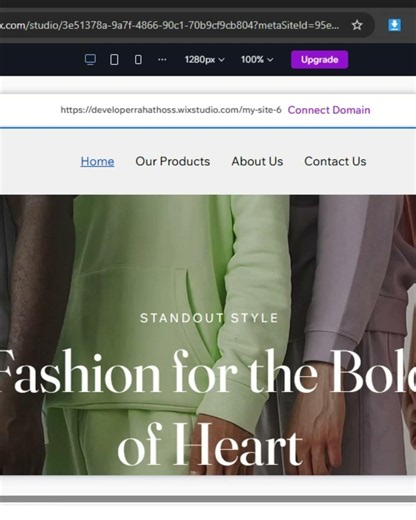Switch to tablet breakpoint view icon

(x=114, y=60)
